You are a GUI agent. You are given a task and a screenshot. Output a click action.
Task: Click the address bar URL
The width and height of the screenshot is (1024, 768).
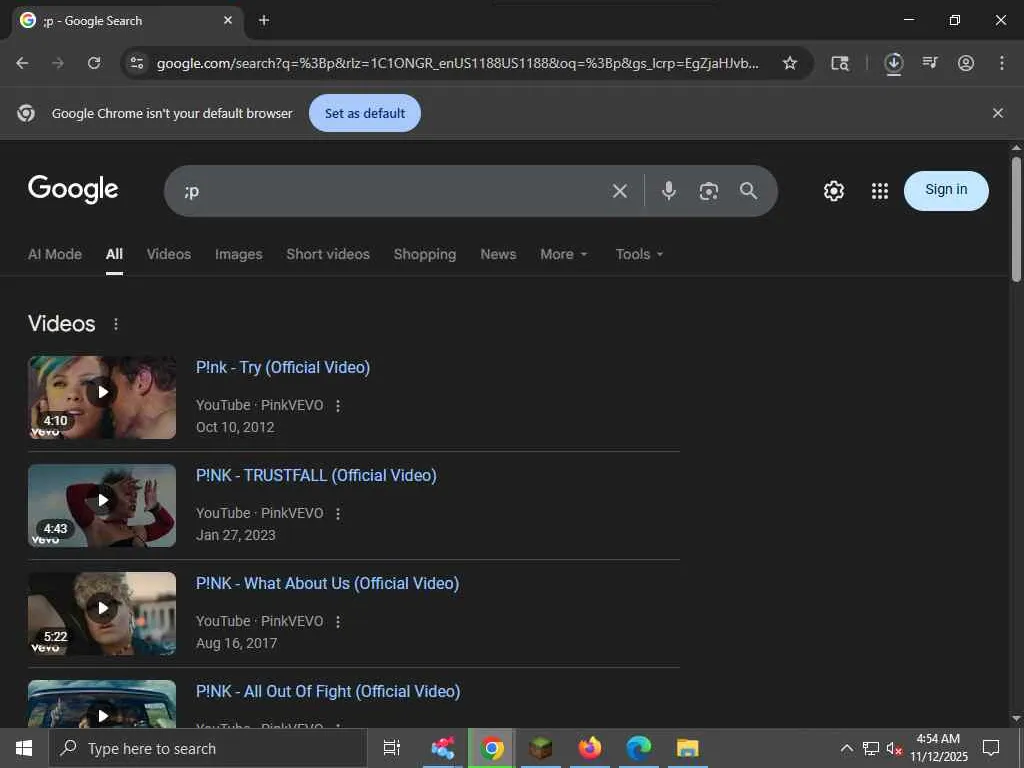[457, 63]
